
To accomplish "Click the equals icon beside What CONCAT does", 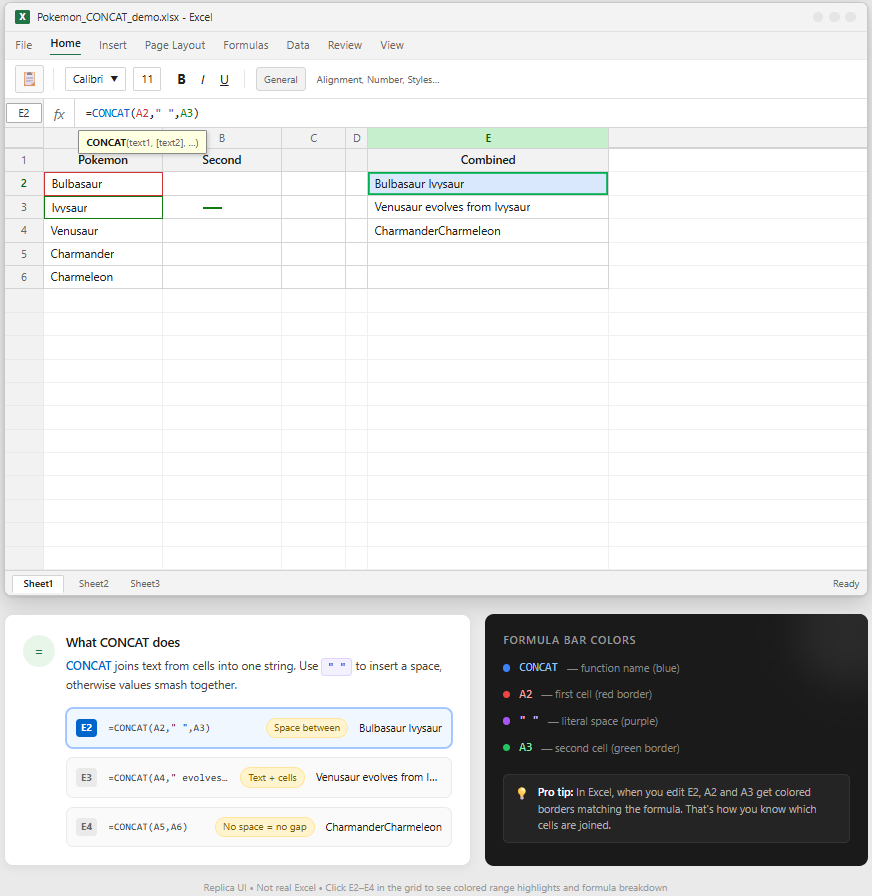I will pos(39,651).
